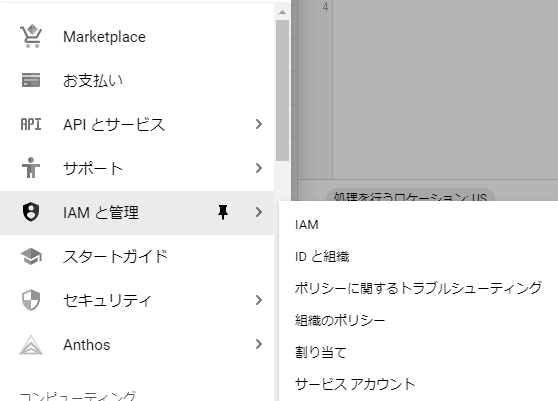The image size is (558, 401).
Task: Click the サポート person icon
Action: tap(31, 168)
